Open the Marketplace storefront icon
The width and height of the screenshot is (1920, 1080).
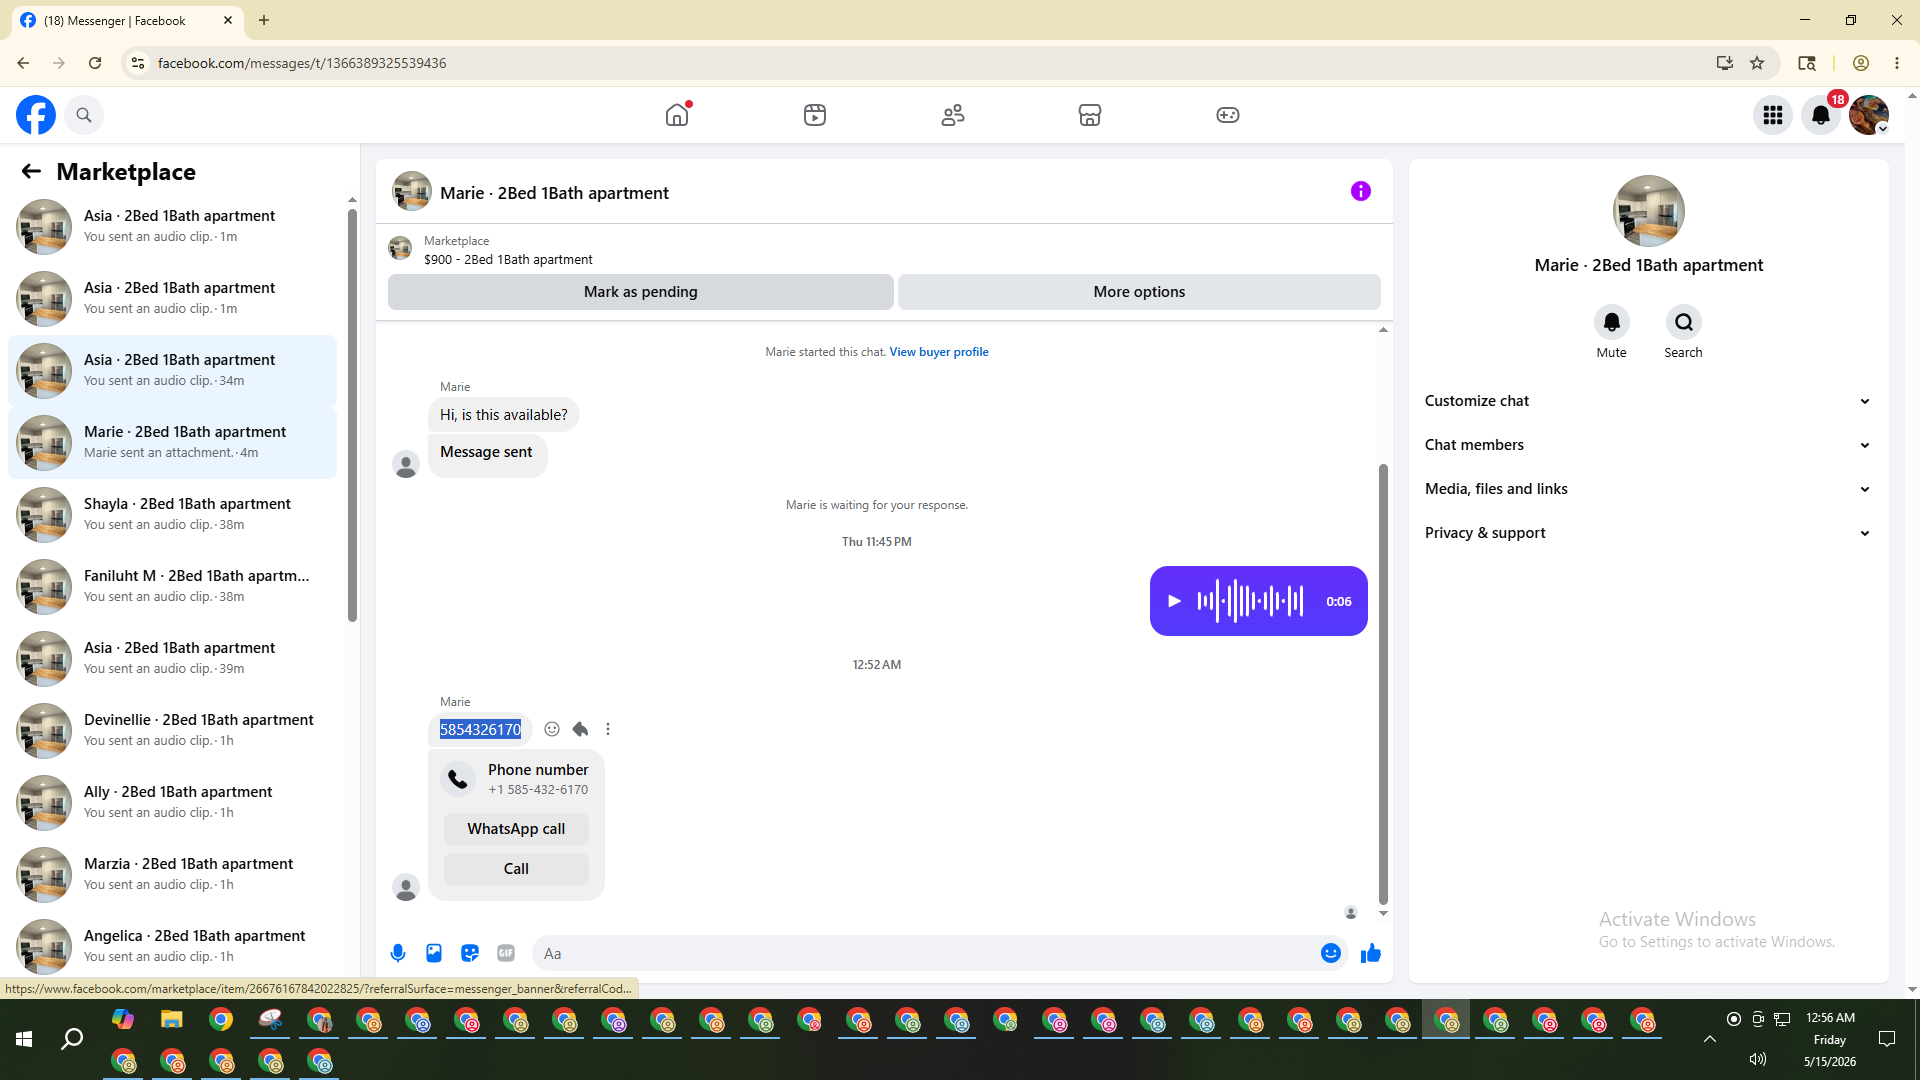point(1090,115)
